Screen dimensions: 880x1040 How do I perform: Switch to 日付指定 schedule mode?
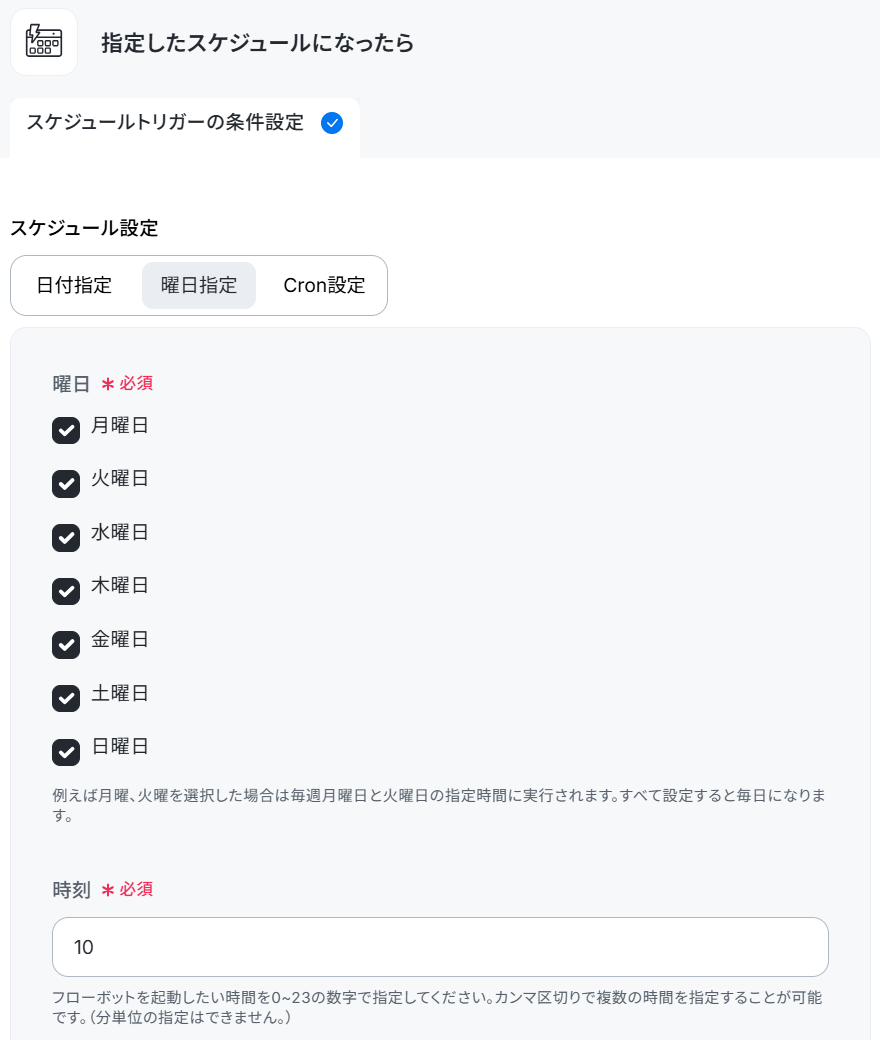click(74, 285)
